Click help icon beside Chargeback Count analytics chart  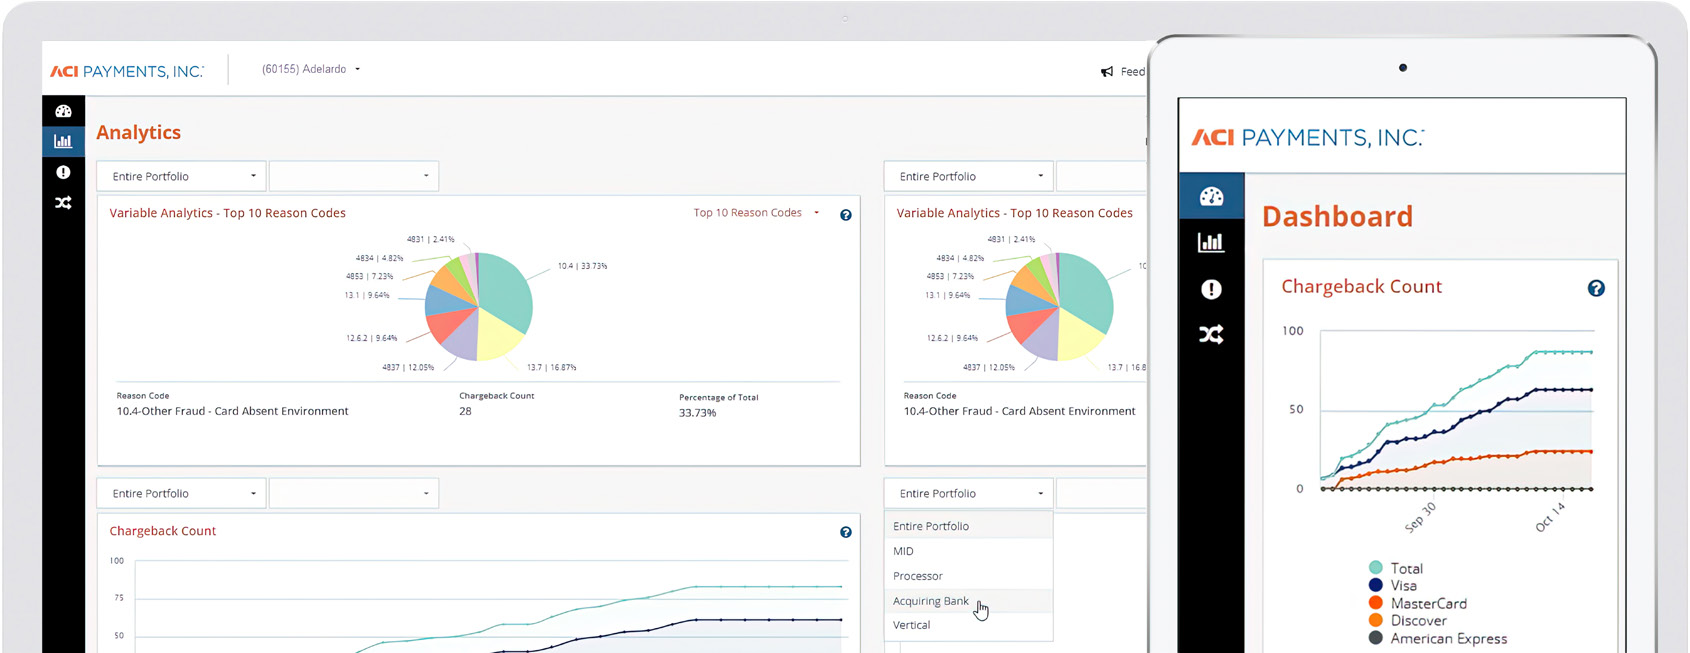coord(846,532)
